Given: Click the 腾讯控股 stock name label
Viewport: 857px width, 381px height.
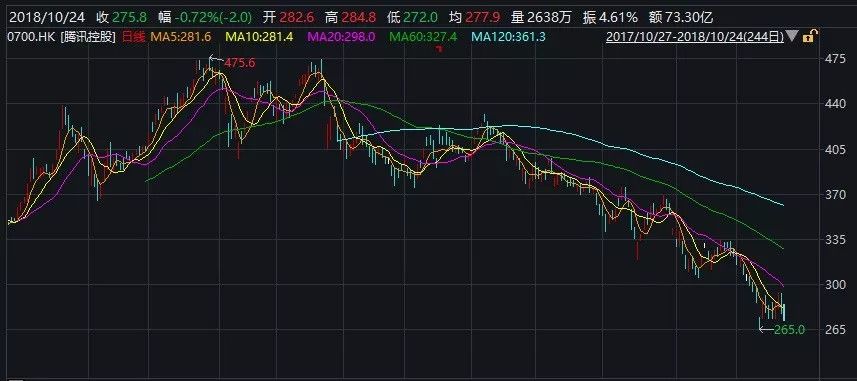Looking at the screenshot, I should pos(86,37).
